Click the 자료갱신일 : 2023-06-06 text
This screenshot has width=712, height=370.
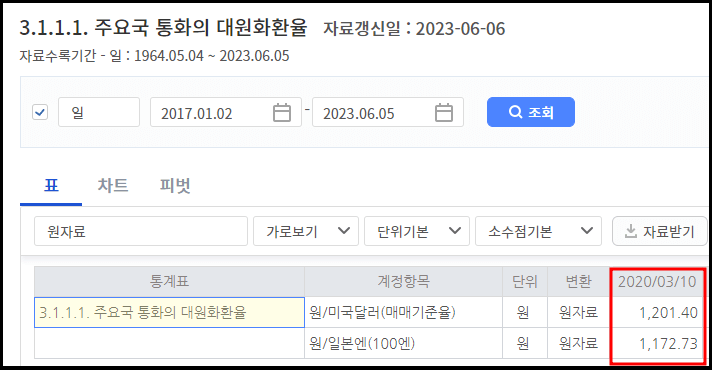[414, 29]
